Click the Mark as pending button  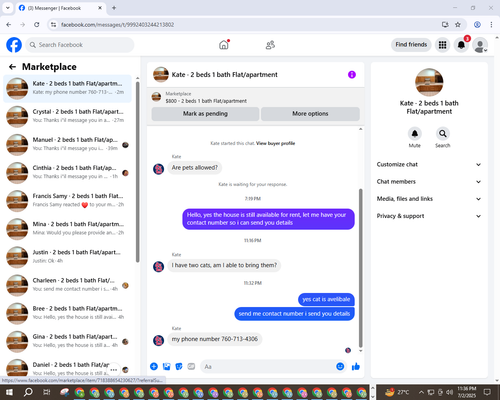(205, 114)
